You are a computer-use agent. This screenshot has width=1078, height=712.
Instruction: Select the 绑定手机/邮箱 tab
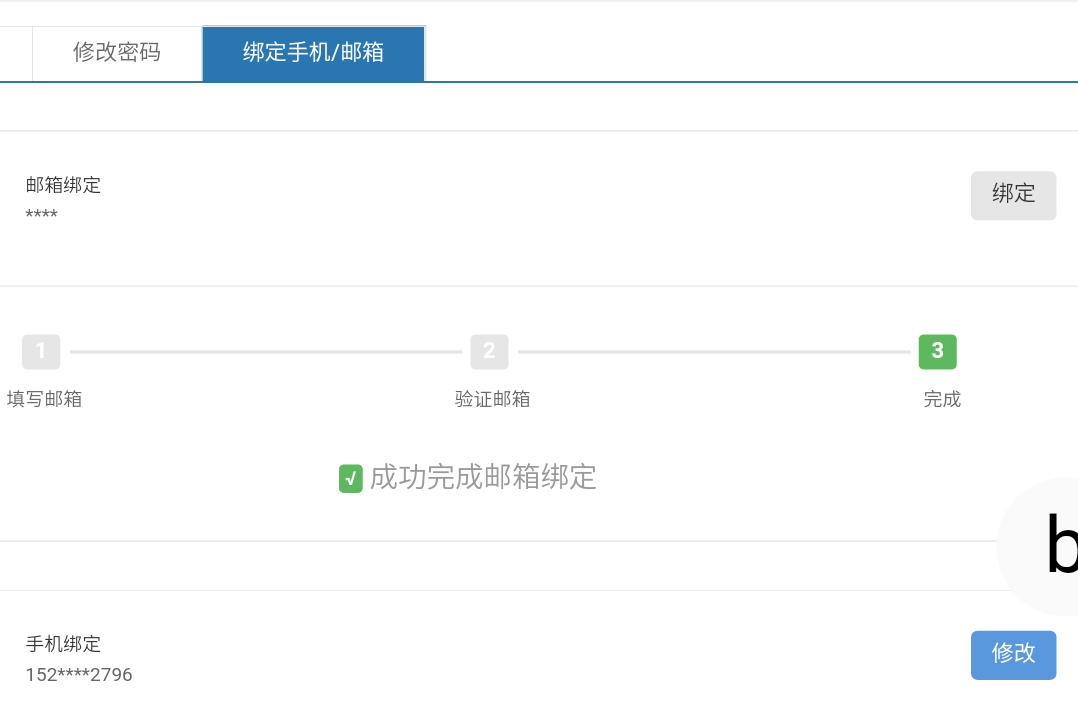(x=313, y=53)
